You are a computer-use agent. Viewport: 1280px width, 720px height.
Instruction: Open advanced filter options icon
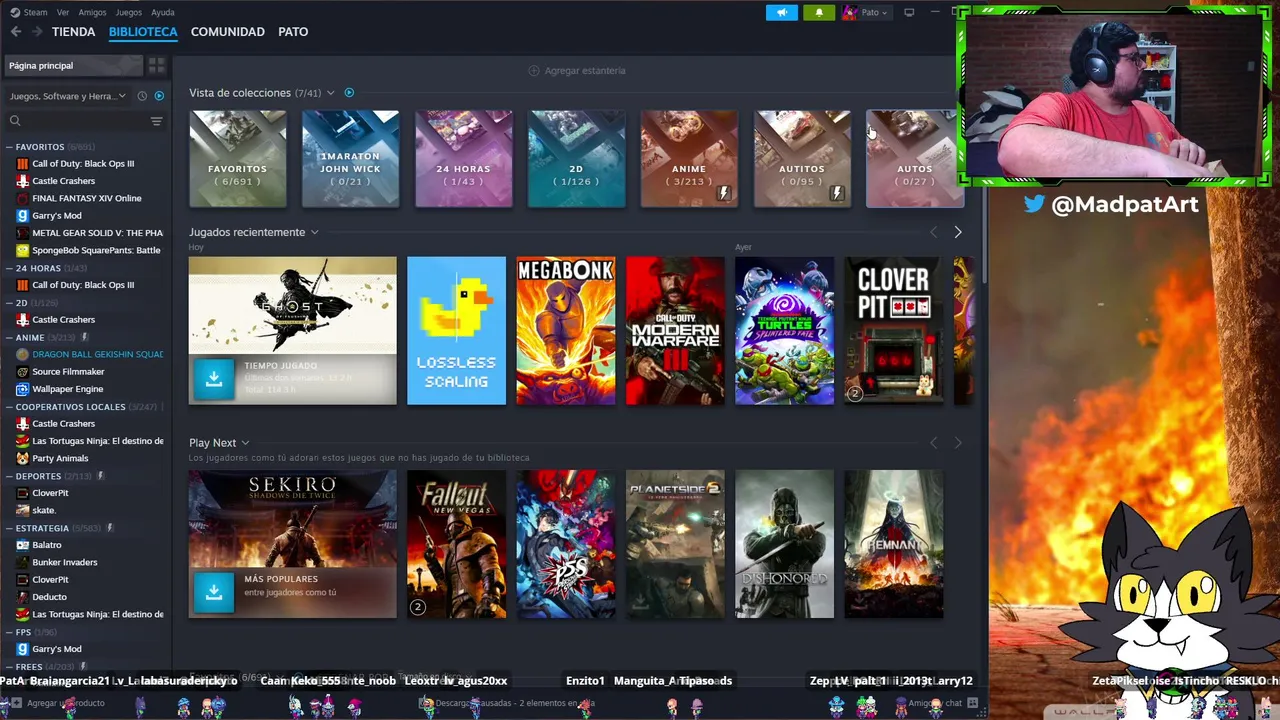pyautogui.click(x=156, y=121)
